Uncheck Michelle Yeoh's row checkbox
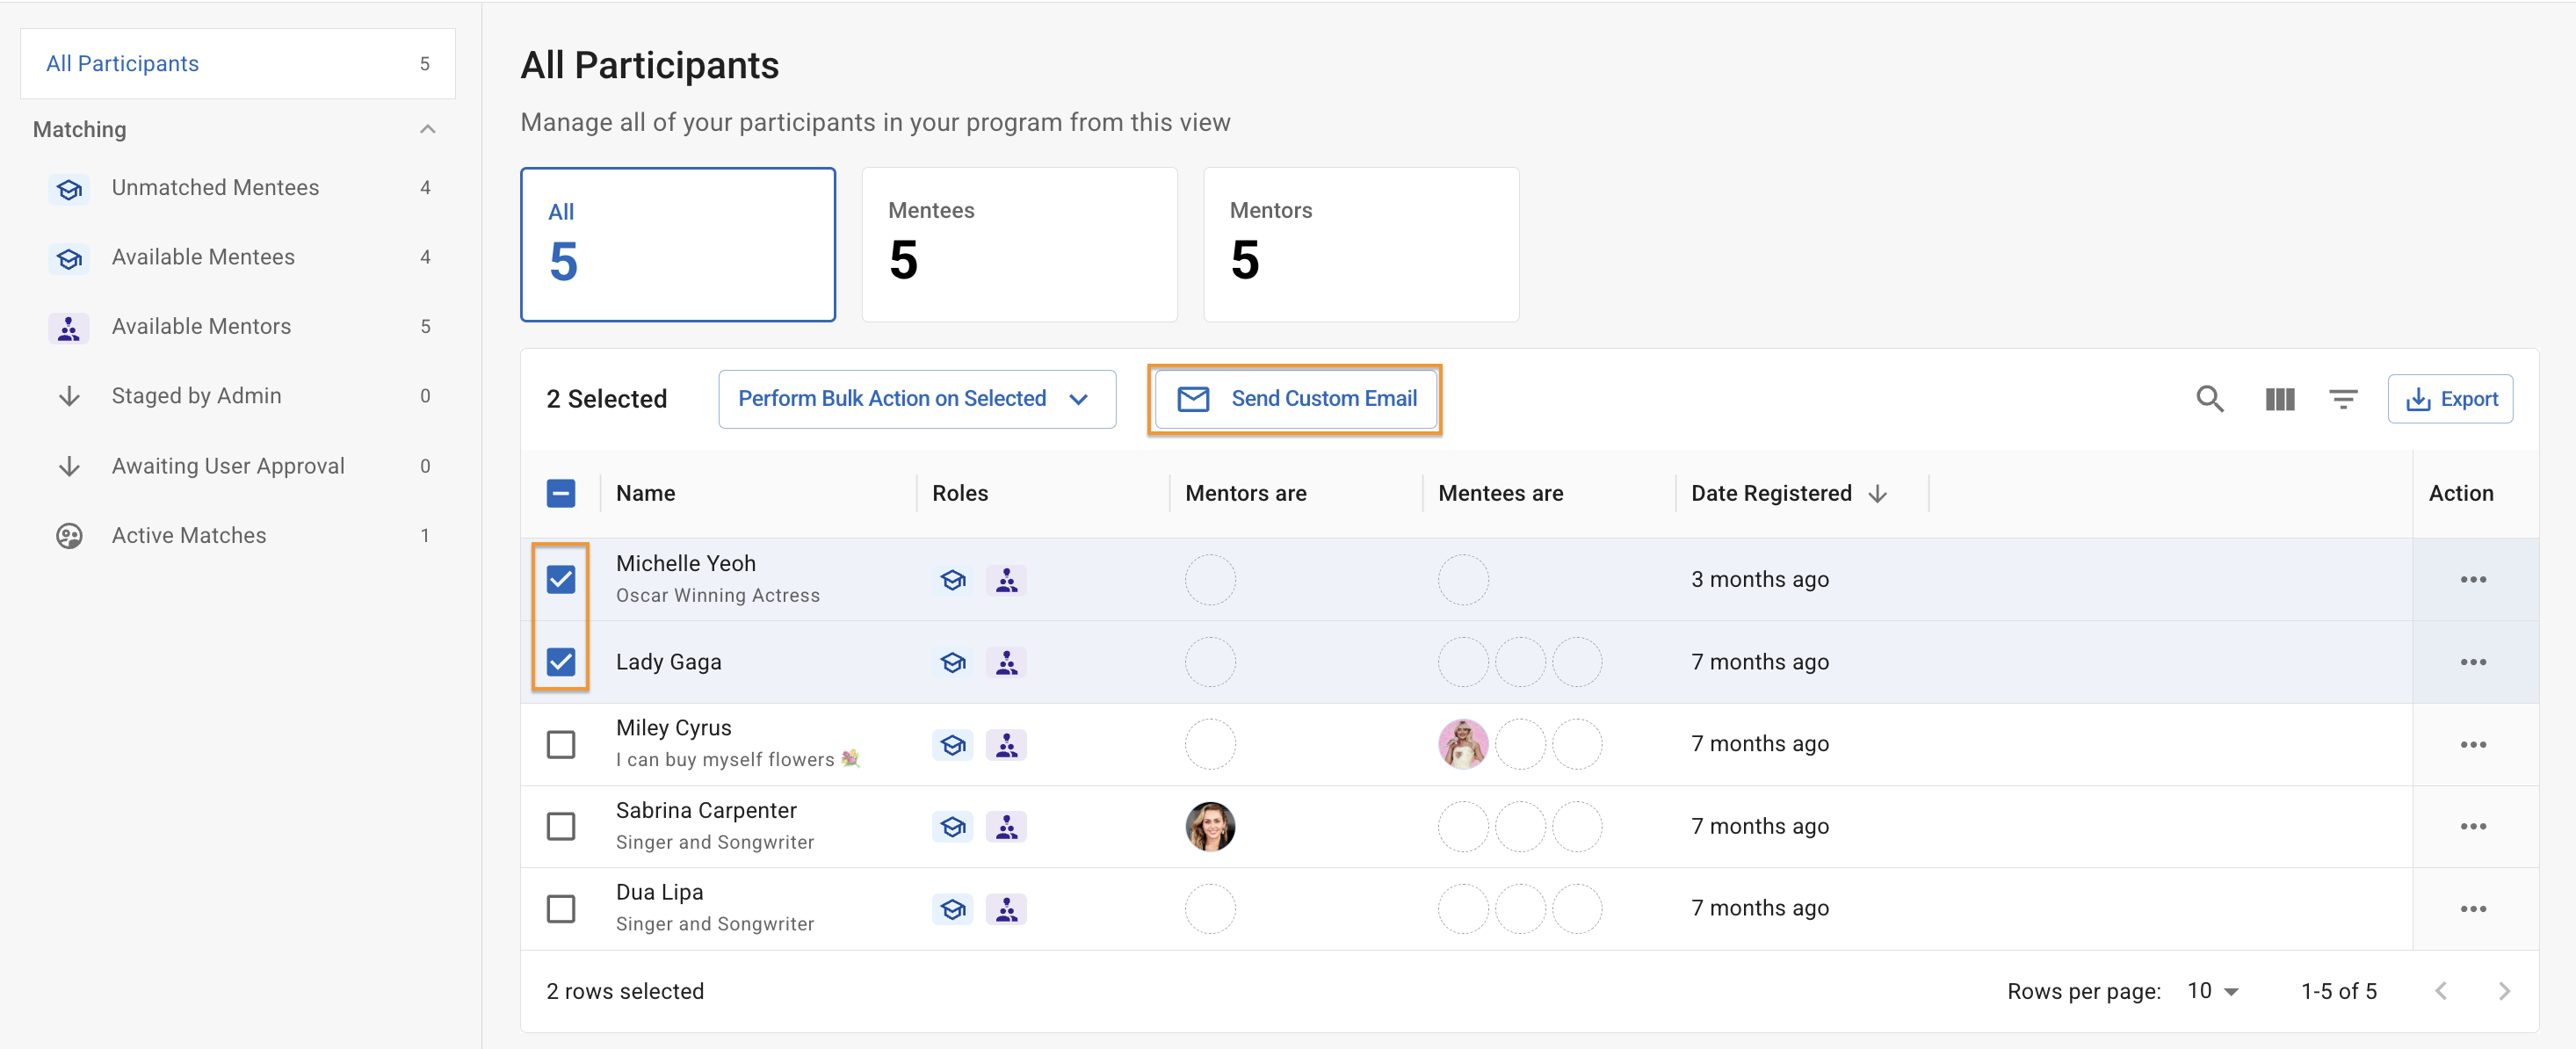This screenshot has width=2576, height=1049. click(560, 580)
